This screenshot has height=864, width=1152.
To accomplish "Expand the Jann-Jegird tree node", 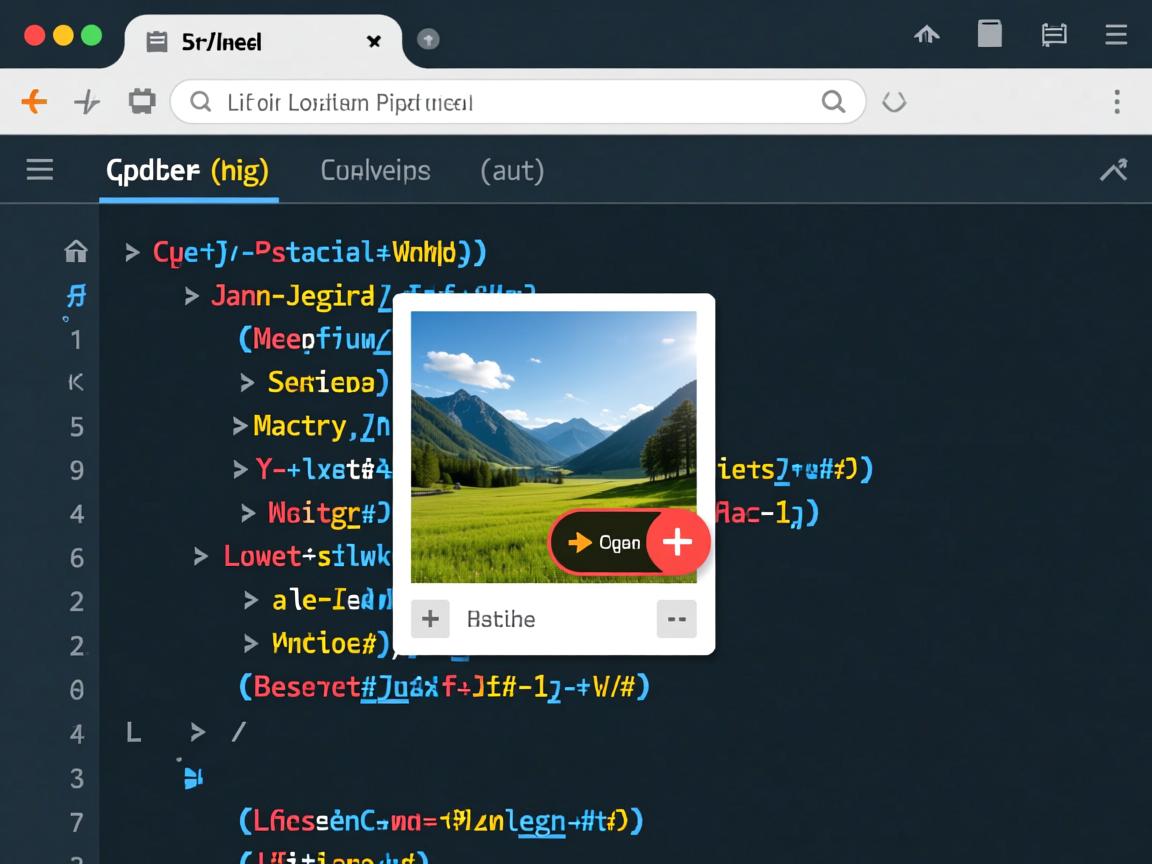I will [x=192, y=296].
